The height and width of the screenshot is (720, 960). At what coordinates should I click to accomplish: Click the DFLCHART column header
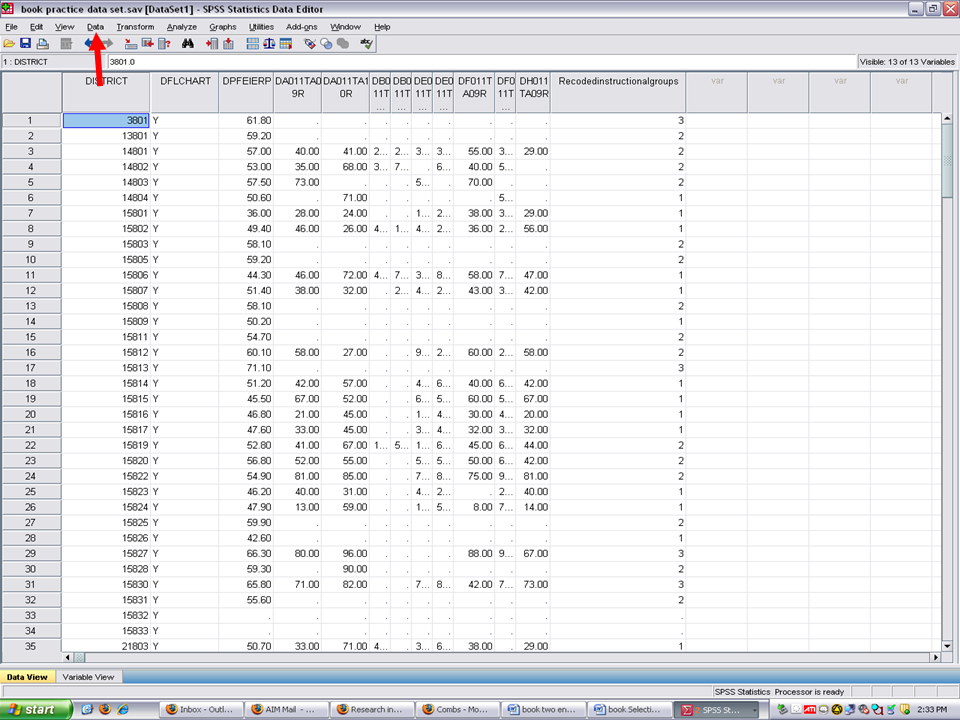click(183, 81)
